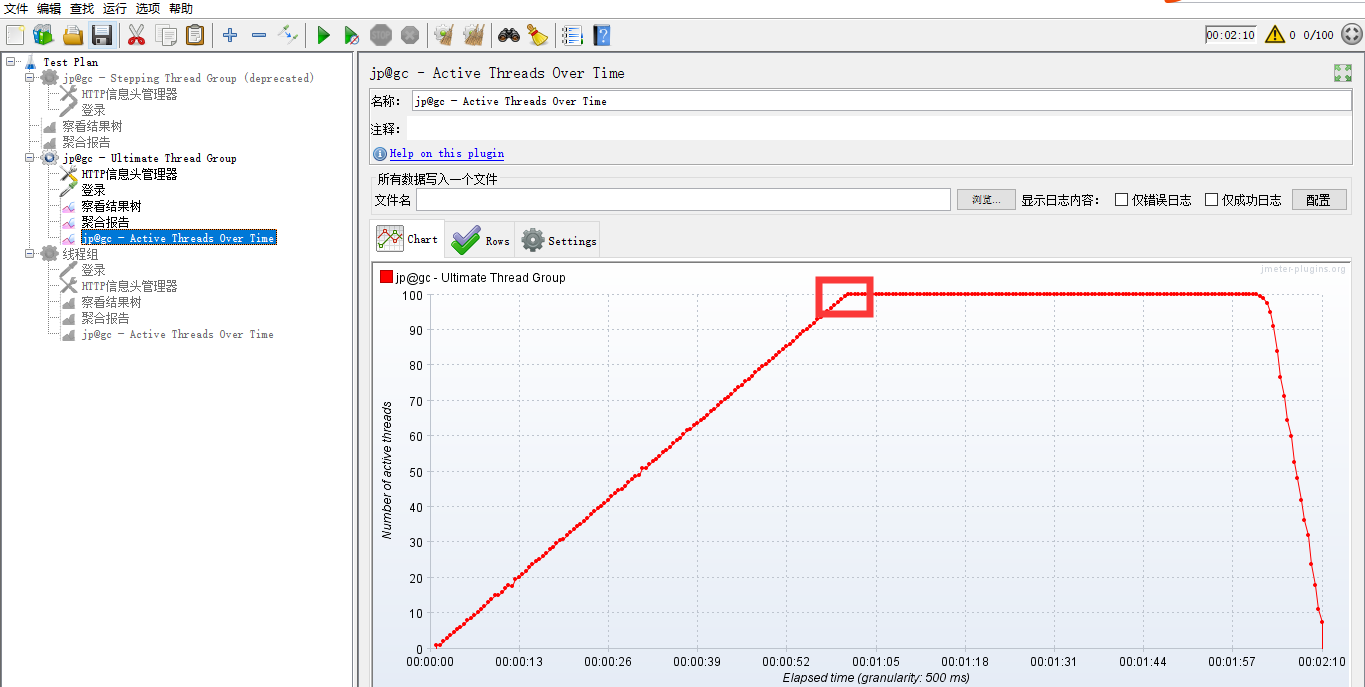The height and width of the screenshot is (687, 1365).
Task: Create a new test plan via toolbar icon
Action: pyautogui.click(x=15, y=35)
